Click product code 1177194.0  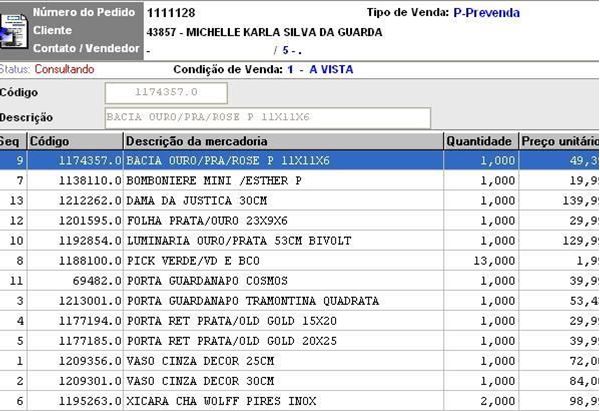point(90,321)
